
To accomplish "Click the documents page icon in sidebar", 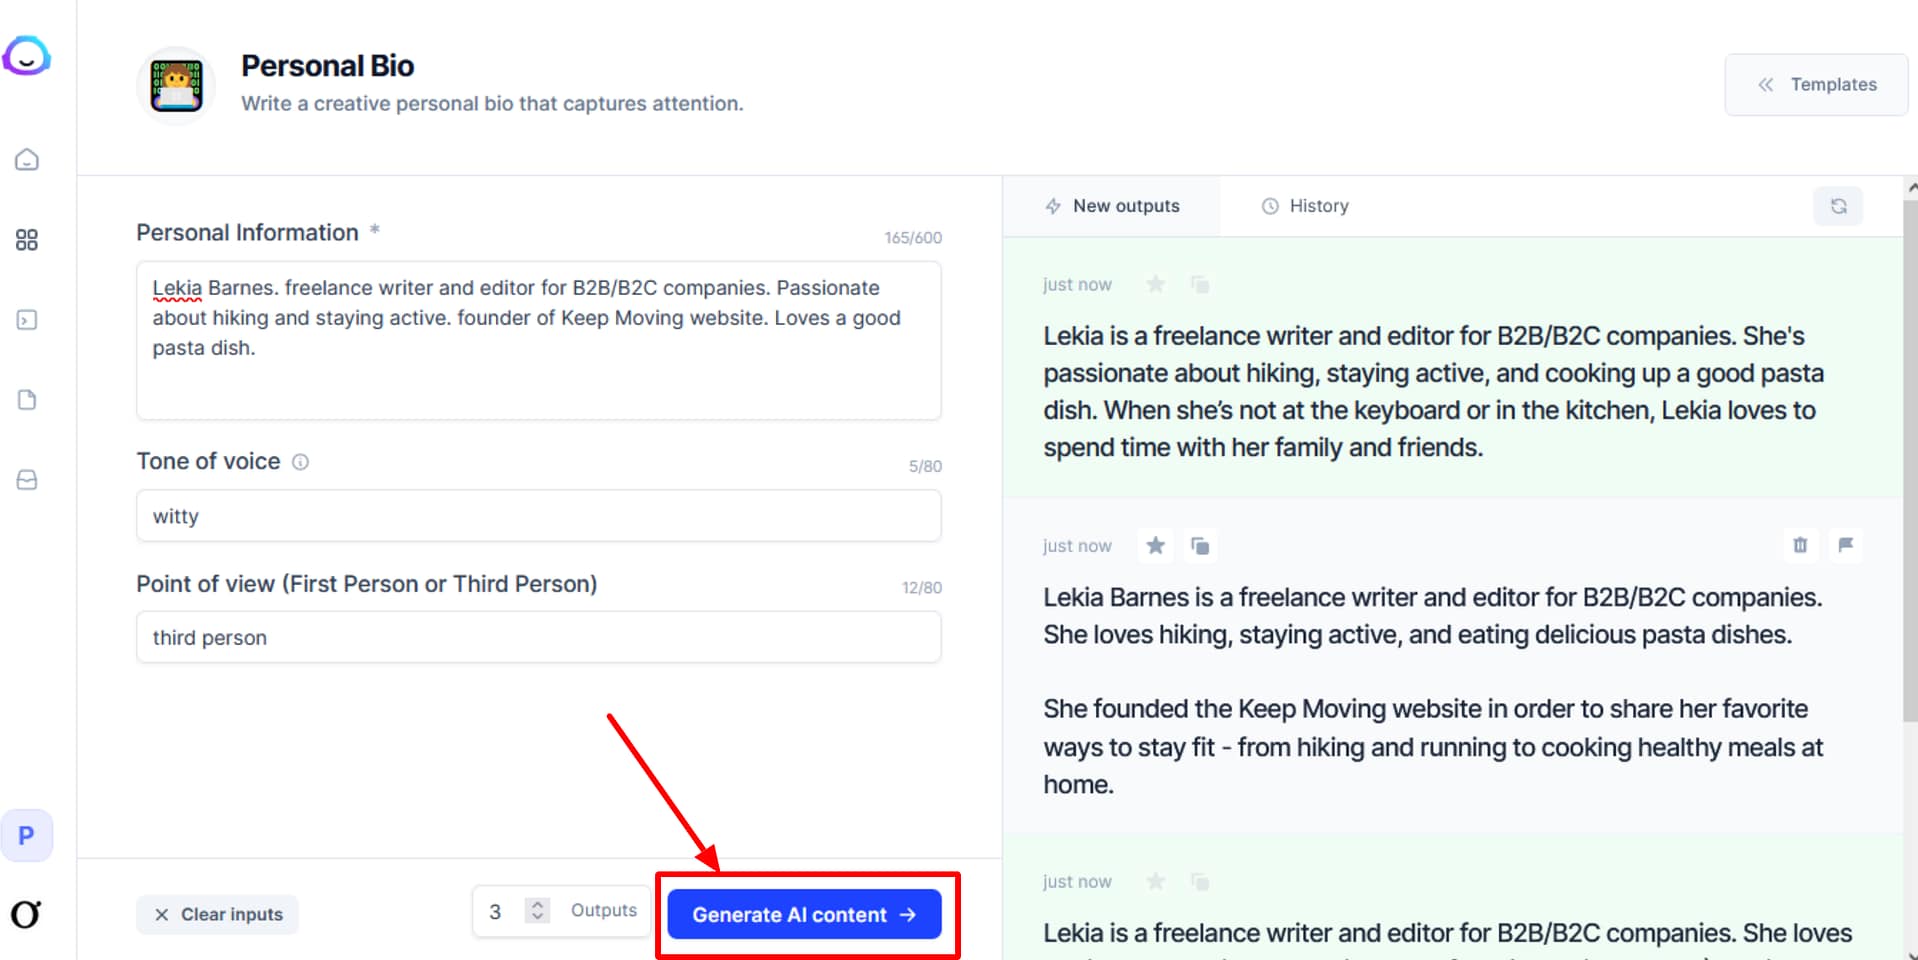I will coord(27,400).
